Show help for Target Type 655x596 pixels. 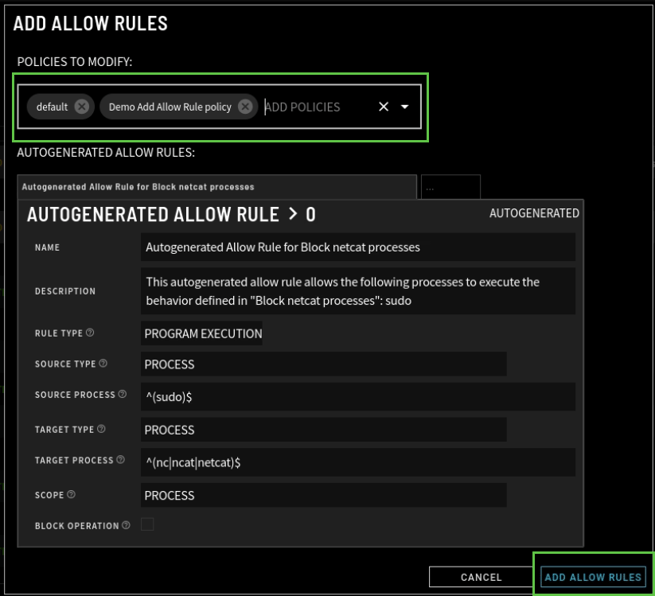(101, 429)
